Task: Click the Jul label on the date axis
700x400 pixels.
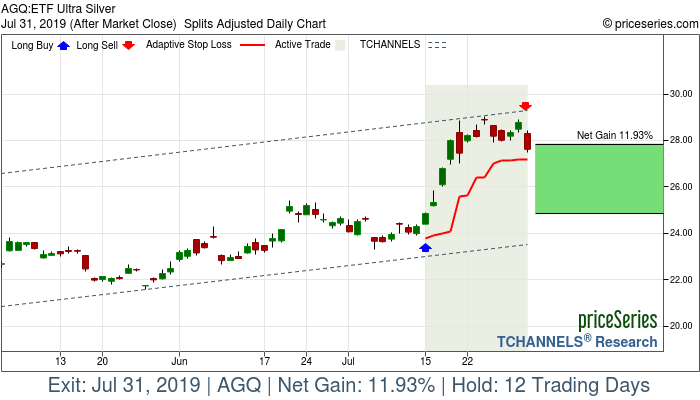Action: (x=348, y=359)
